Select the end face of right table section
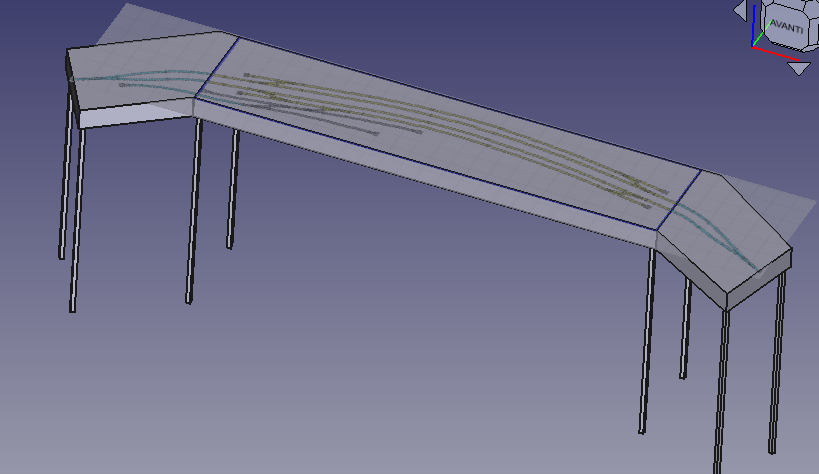819x474 pixels. [x=757, y=284]
